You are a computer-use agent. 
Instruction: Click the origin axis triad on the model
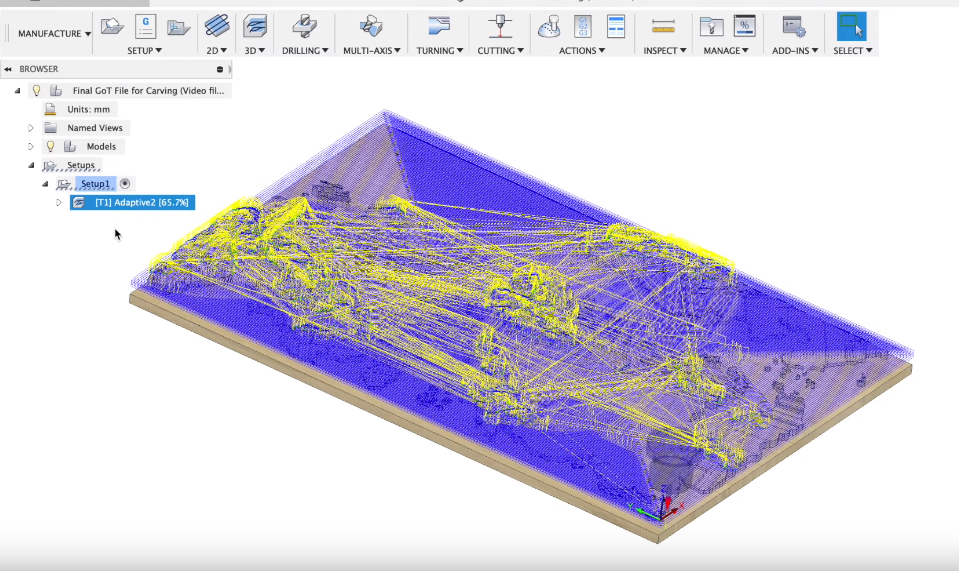pyautogui.click(x=664, y=509)
